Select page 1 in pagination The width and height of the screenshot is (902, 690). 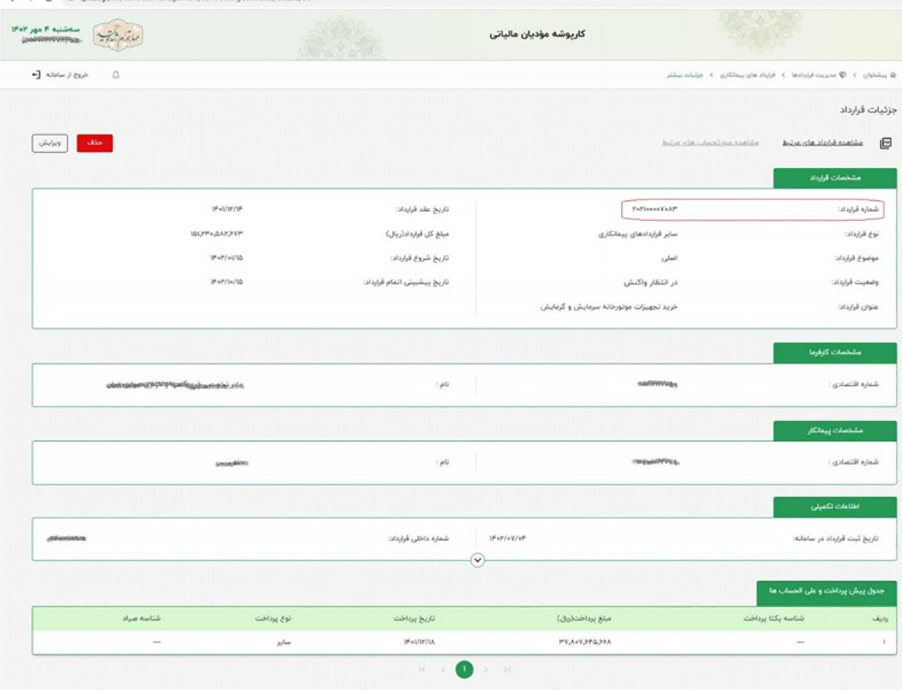click(x=464, y=670)
